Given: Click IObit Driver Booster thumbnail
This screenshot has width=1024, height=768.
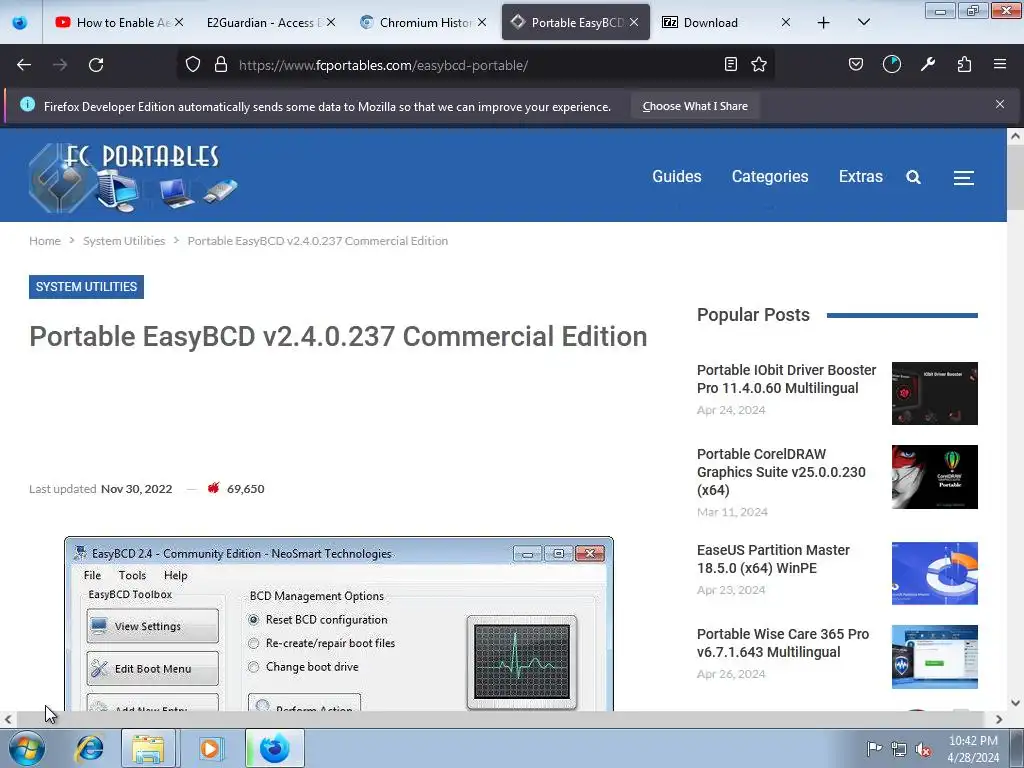Looking at the screenshot, I should [935, 393].
